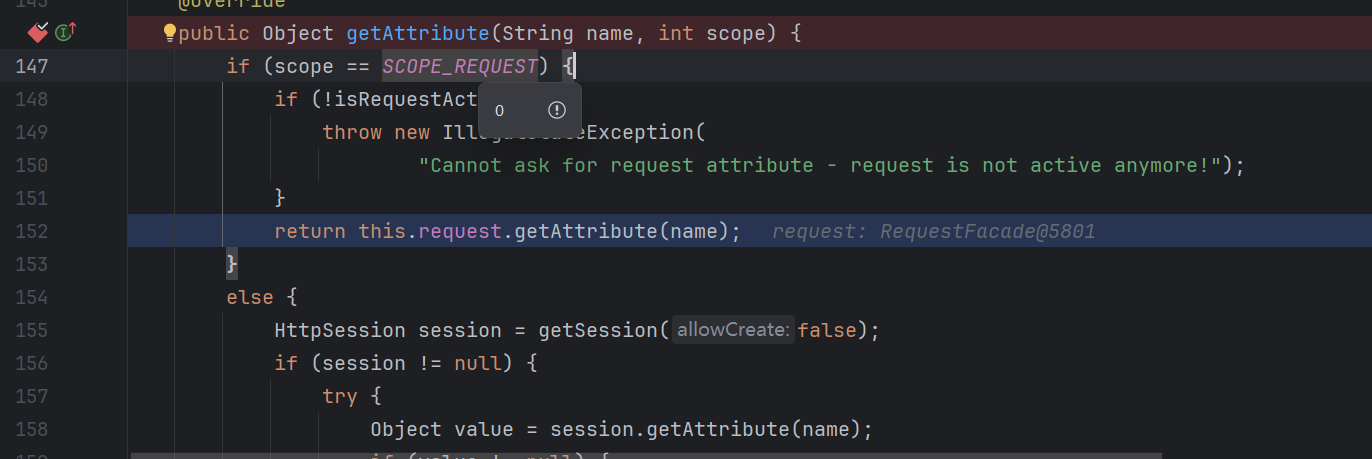
Task: Place the cursor at the highlighted closing brace on line 153
Action: coord(232,264)
